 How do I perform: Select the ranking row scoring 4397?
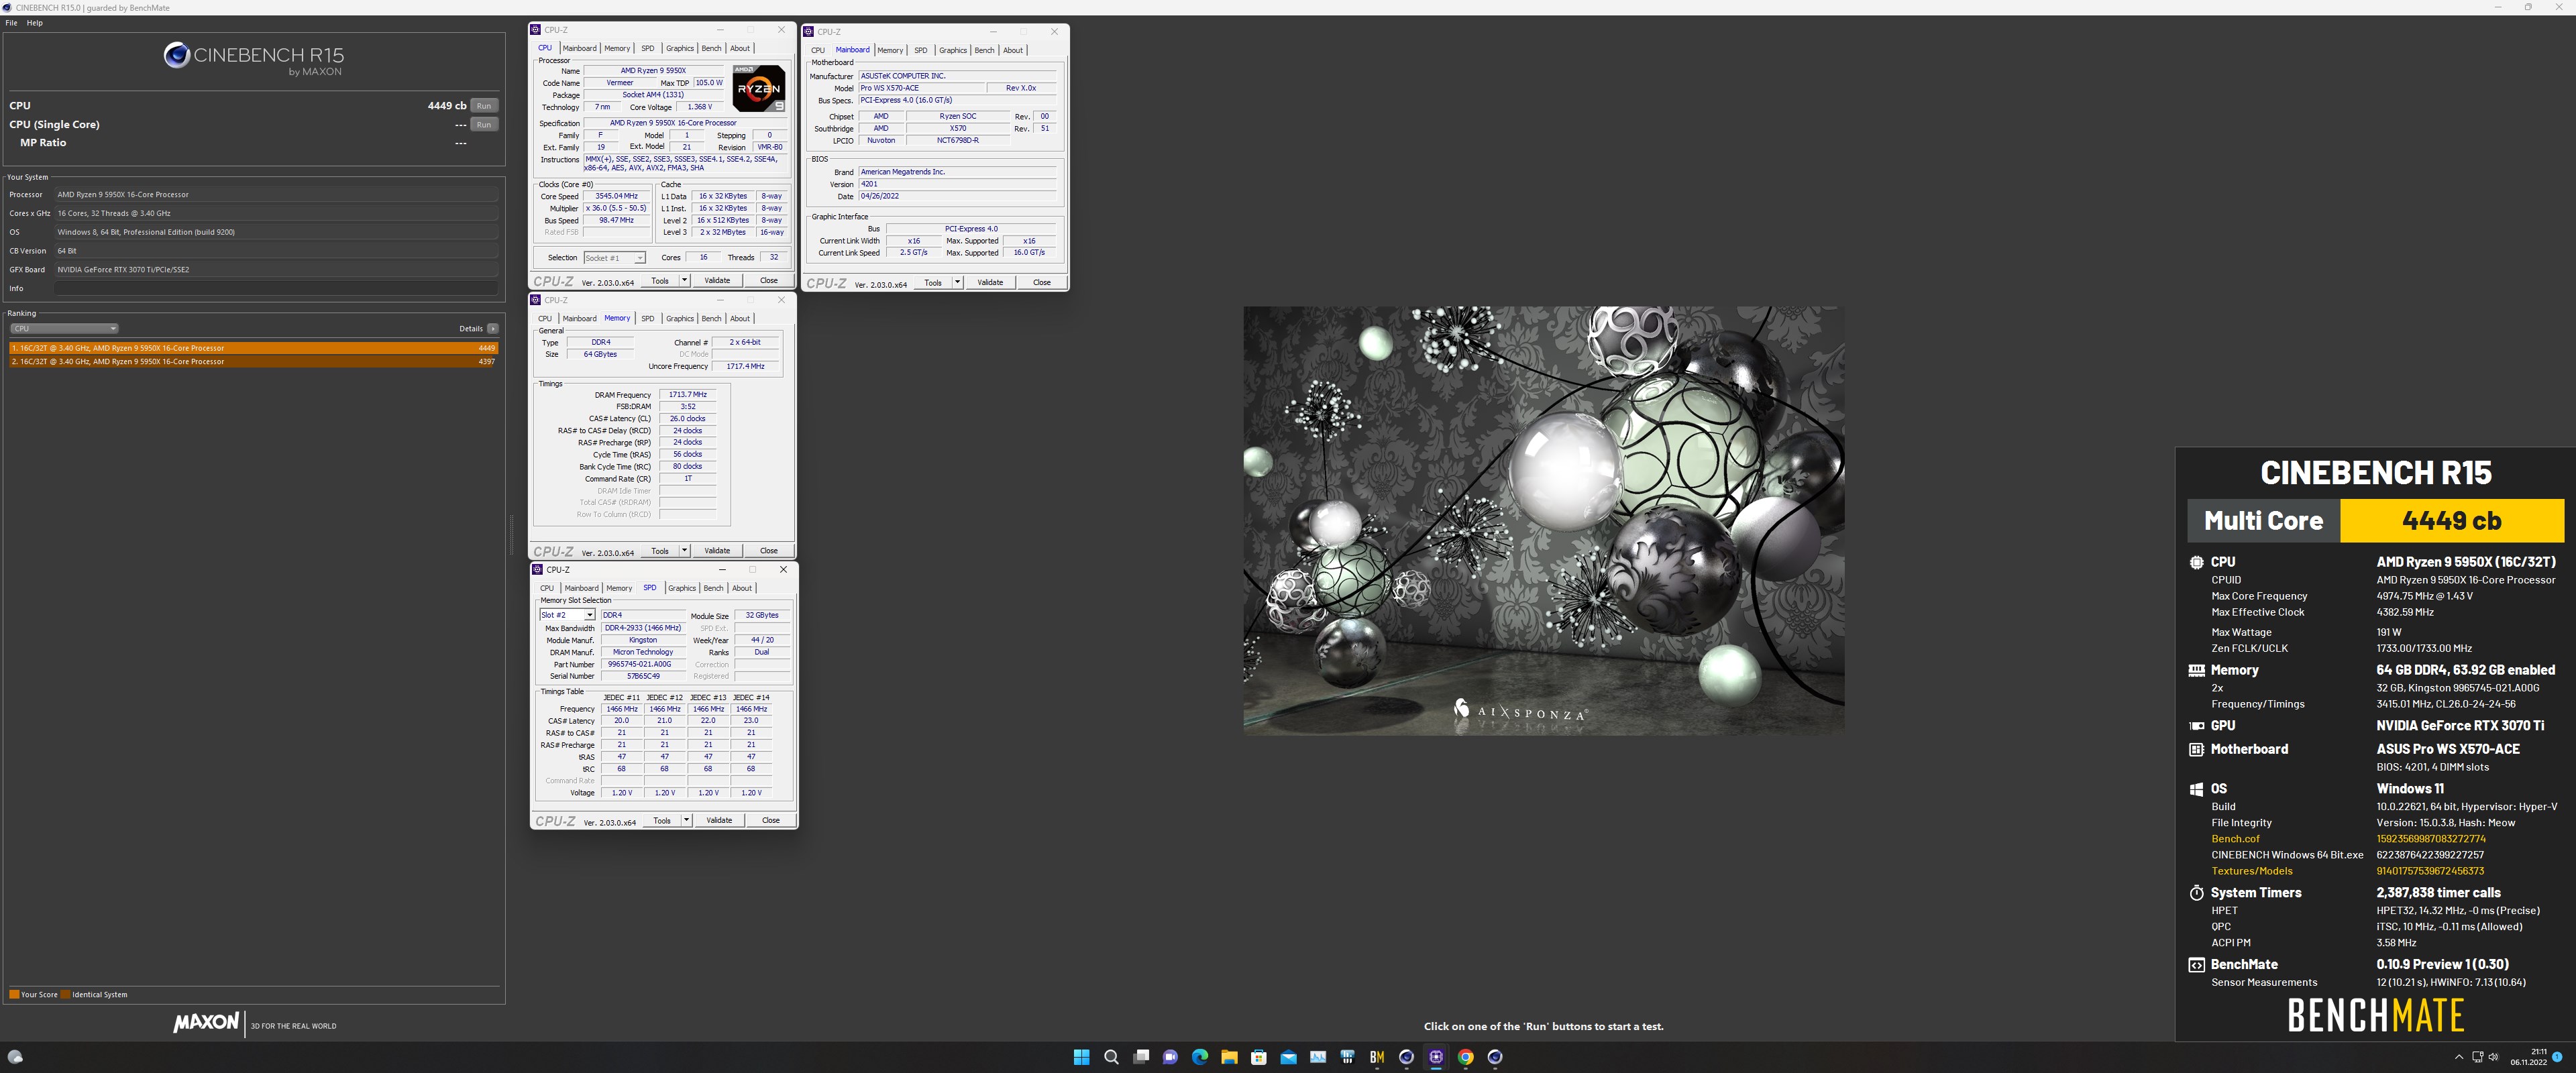253,361
